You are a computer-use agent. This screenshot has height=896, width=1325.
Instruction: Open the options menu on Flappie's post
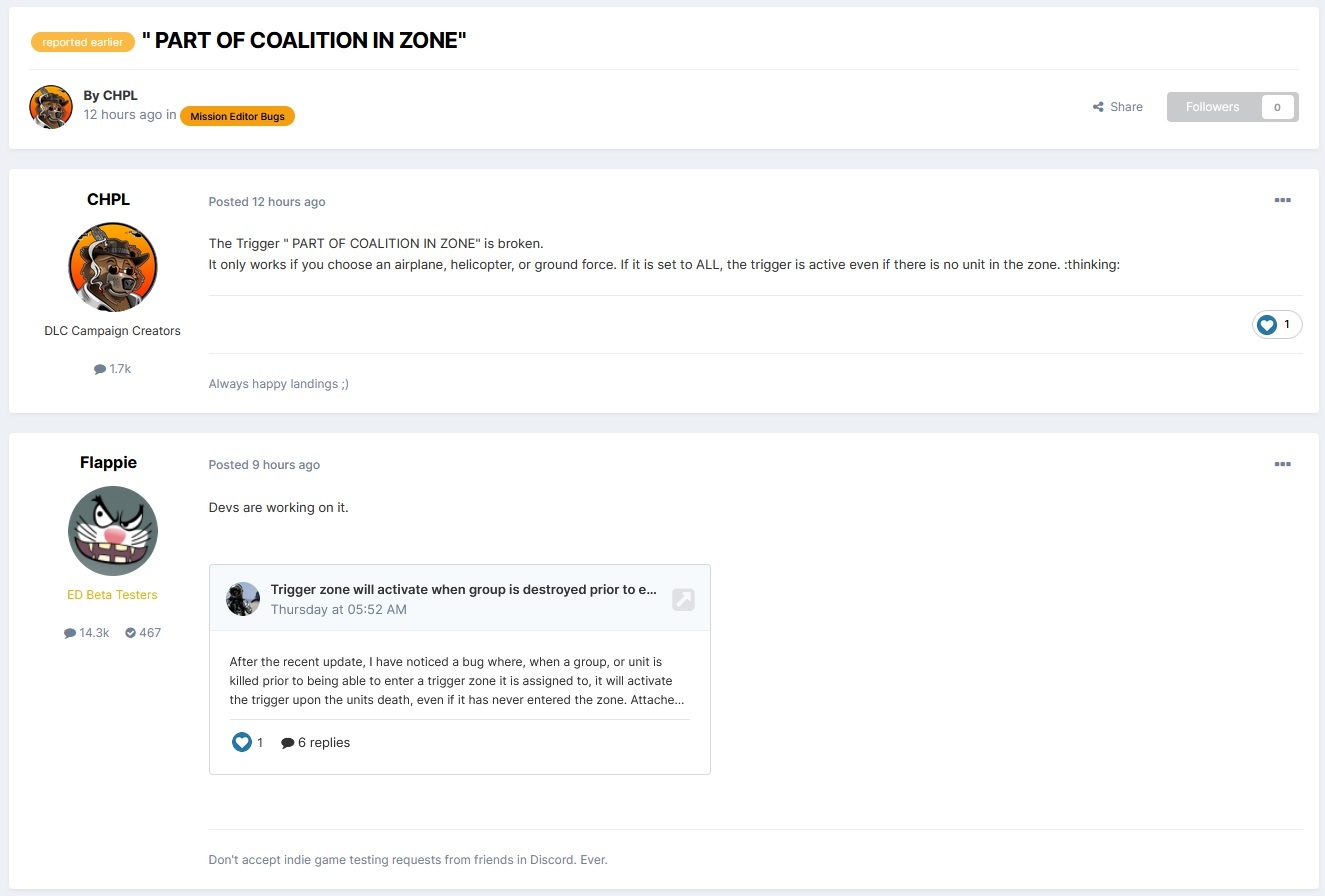tap(1282, 464)
